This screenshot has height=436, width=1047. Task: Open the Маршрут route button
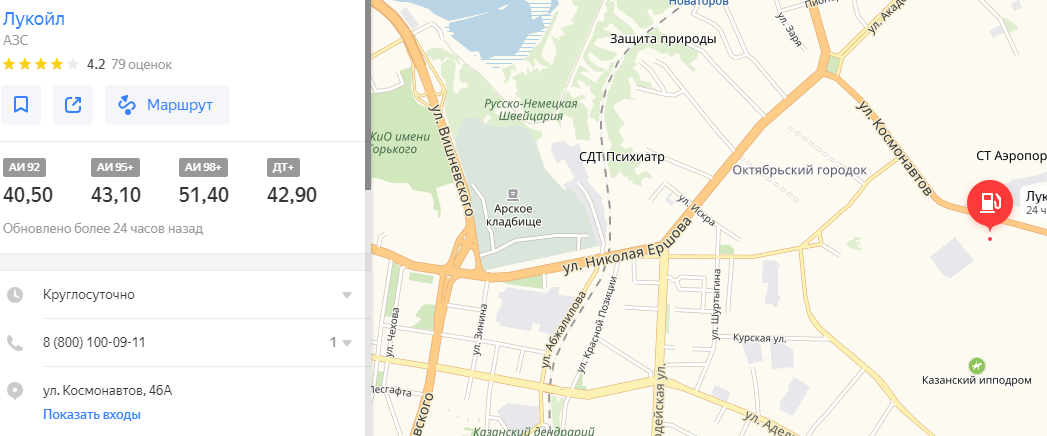167,105
